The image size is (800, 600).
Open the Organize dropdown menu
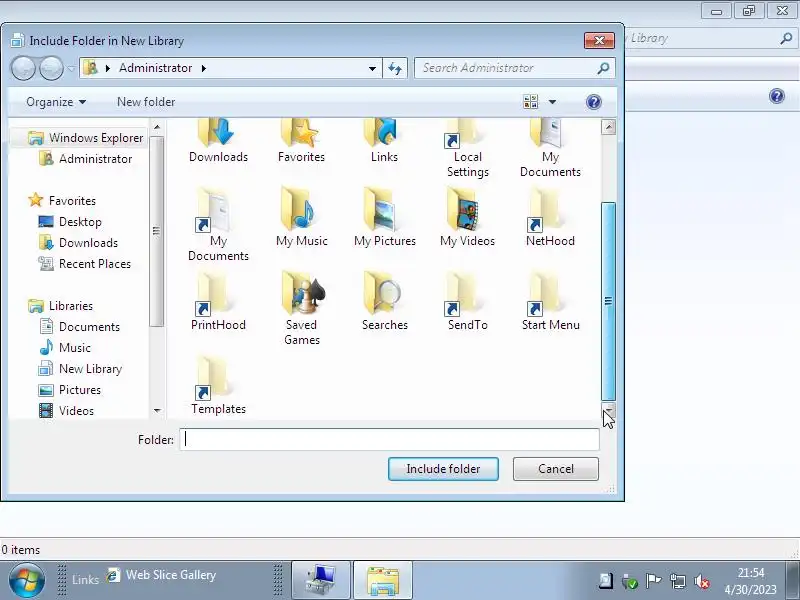pos(56,102)
